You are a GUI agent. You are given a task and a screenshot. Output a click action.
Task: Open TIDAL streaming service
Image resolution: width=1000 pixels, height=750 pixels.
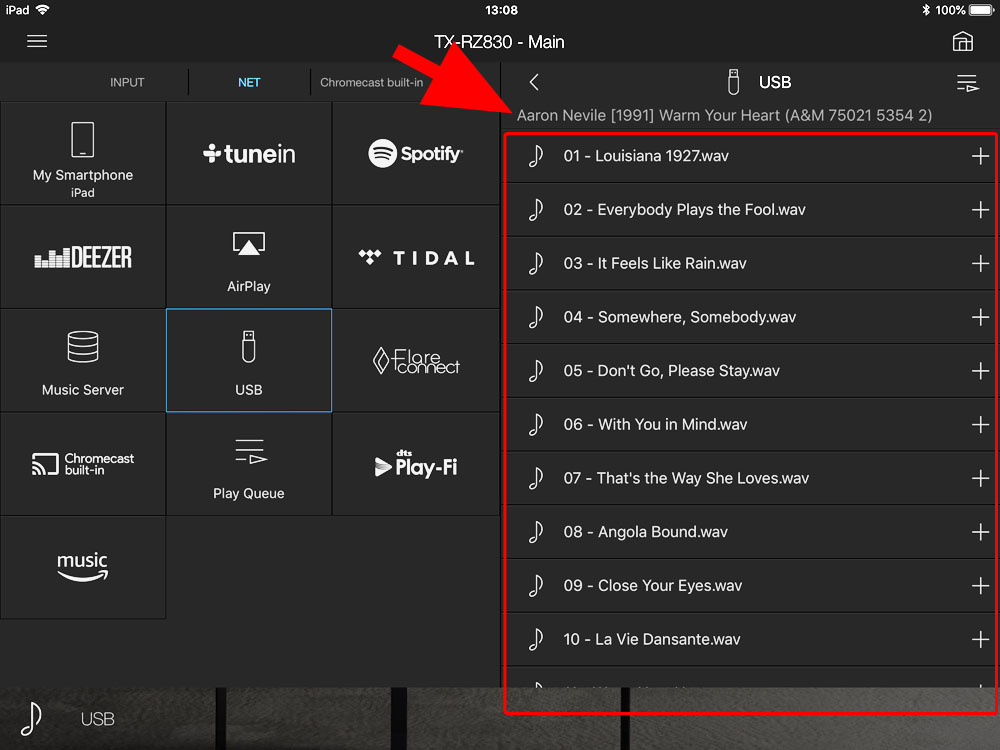tap(415, 258)
